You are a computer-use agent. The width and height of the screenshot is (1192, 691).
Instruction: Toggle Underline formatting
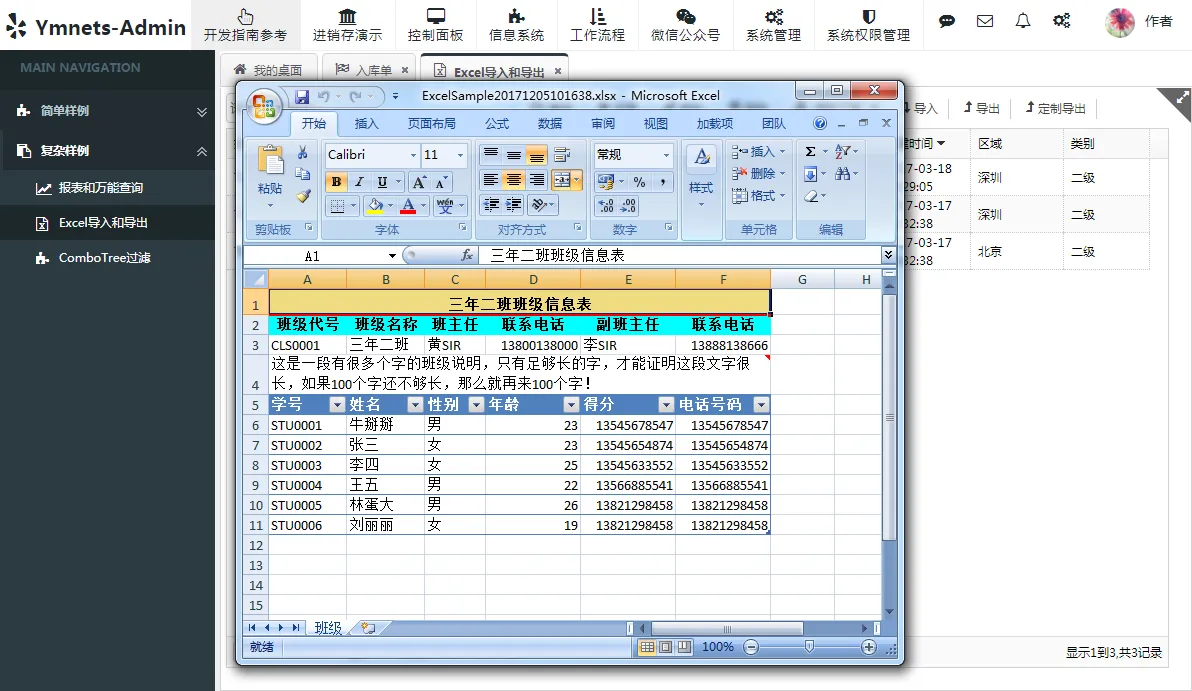[382, 182]
